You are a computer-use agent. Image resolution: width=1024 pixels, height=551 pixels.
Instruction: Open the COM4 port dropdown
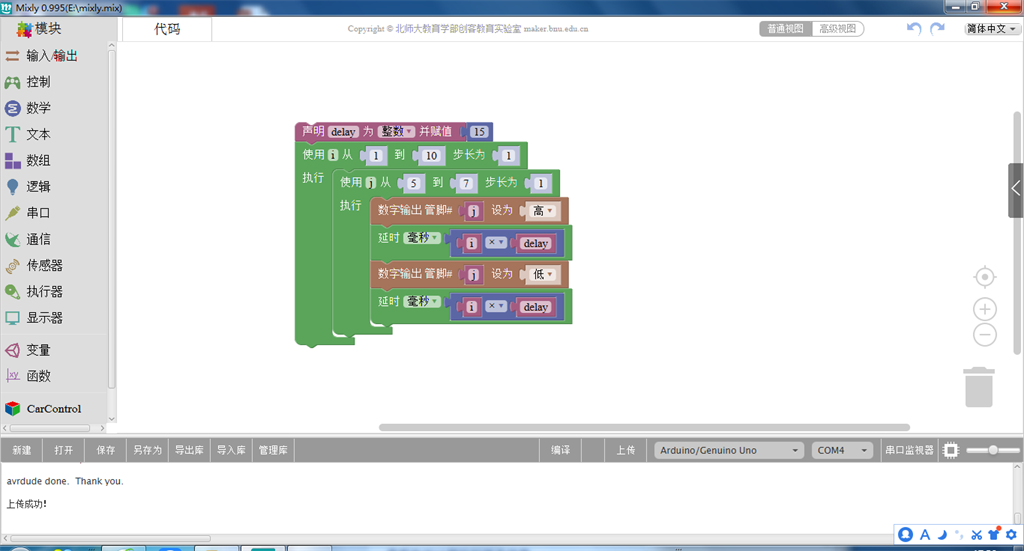843,451
